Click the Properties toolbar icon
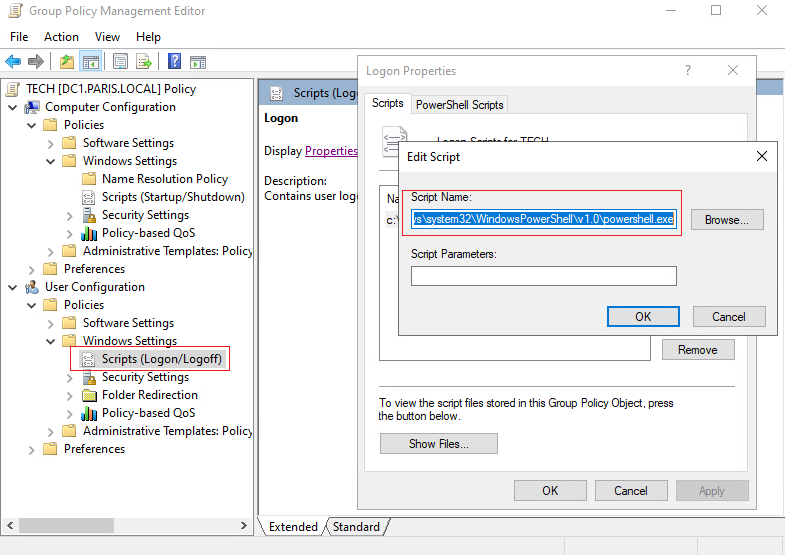Viewport: 785px width, 555px height. click(x=120, y=62)
